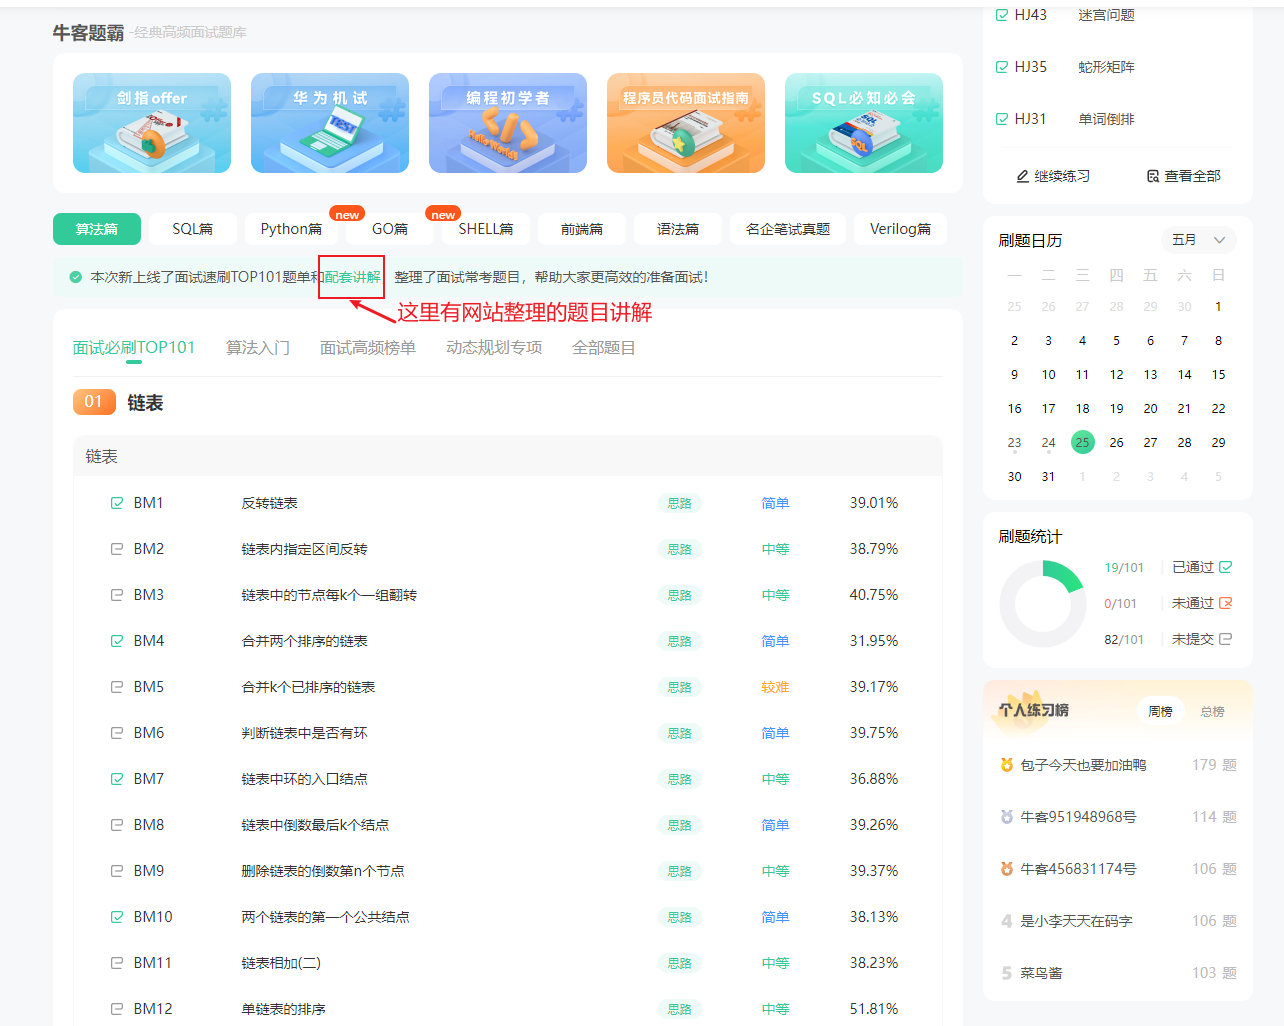The image size is (1284, 1026).
Task: Click the 已通过 check icon in statistics
Action: [1226, 567]
